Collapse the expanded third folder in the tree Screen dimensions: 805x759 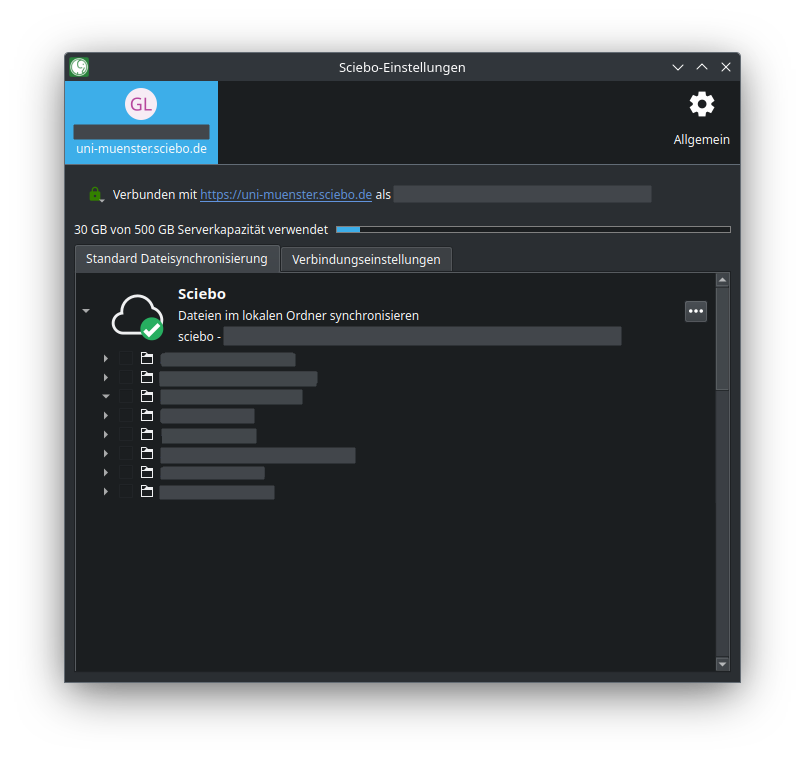[x=106, y=397]
